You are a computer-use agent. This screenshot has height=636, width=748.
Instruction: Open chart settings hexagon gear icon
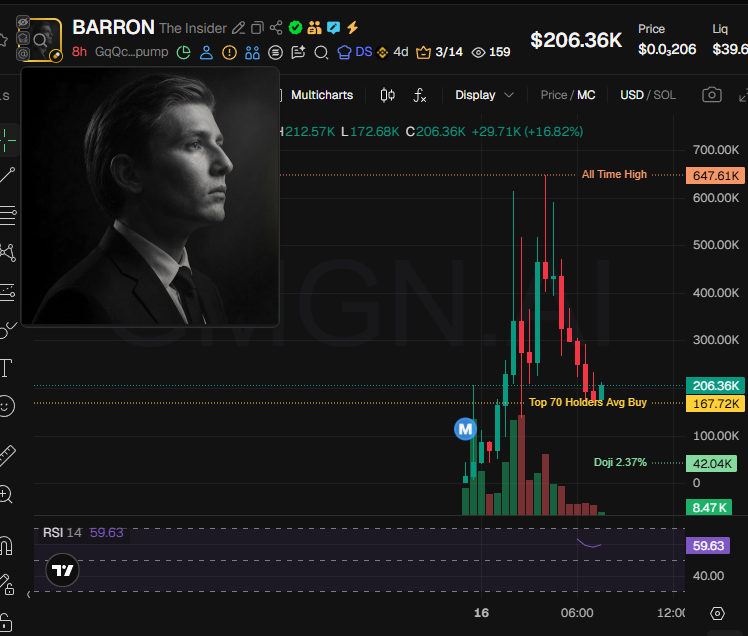pos(717,614)
